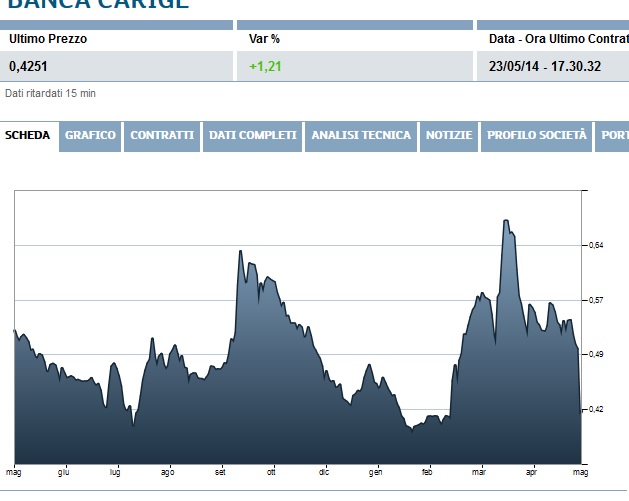Click the giu month axis label

tap(63, 472)
